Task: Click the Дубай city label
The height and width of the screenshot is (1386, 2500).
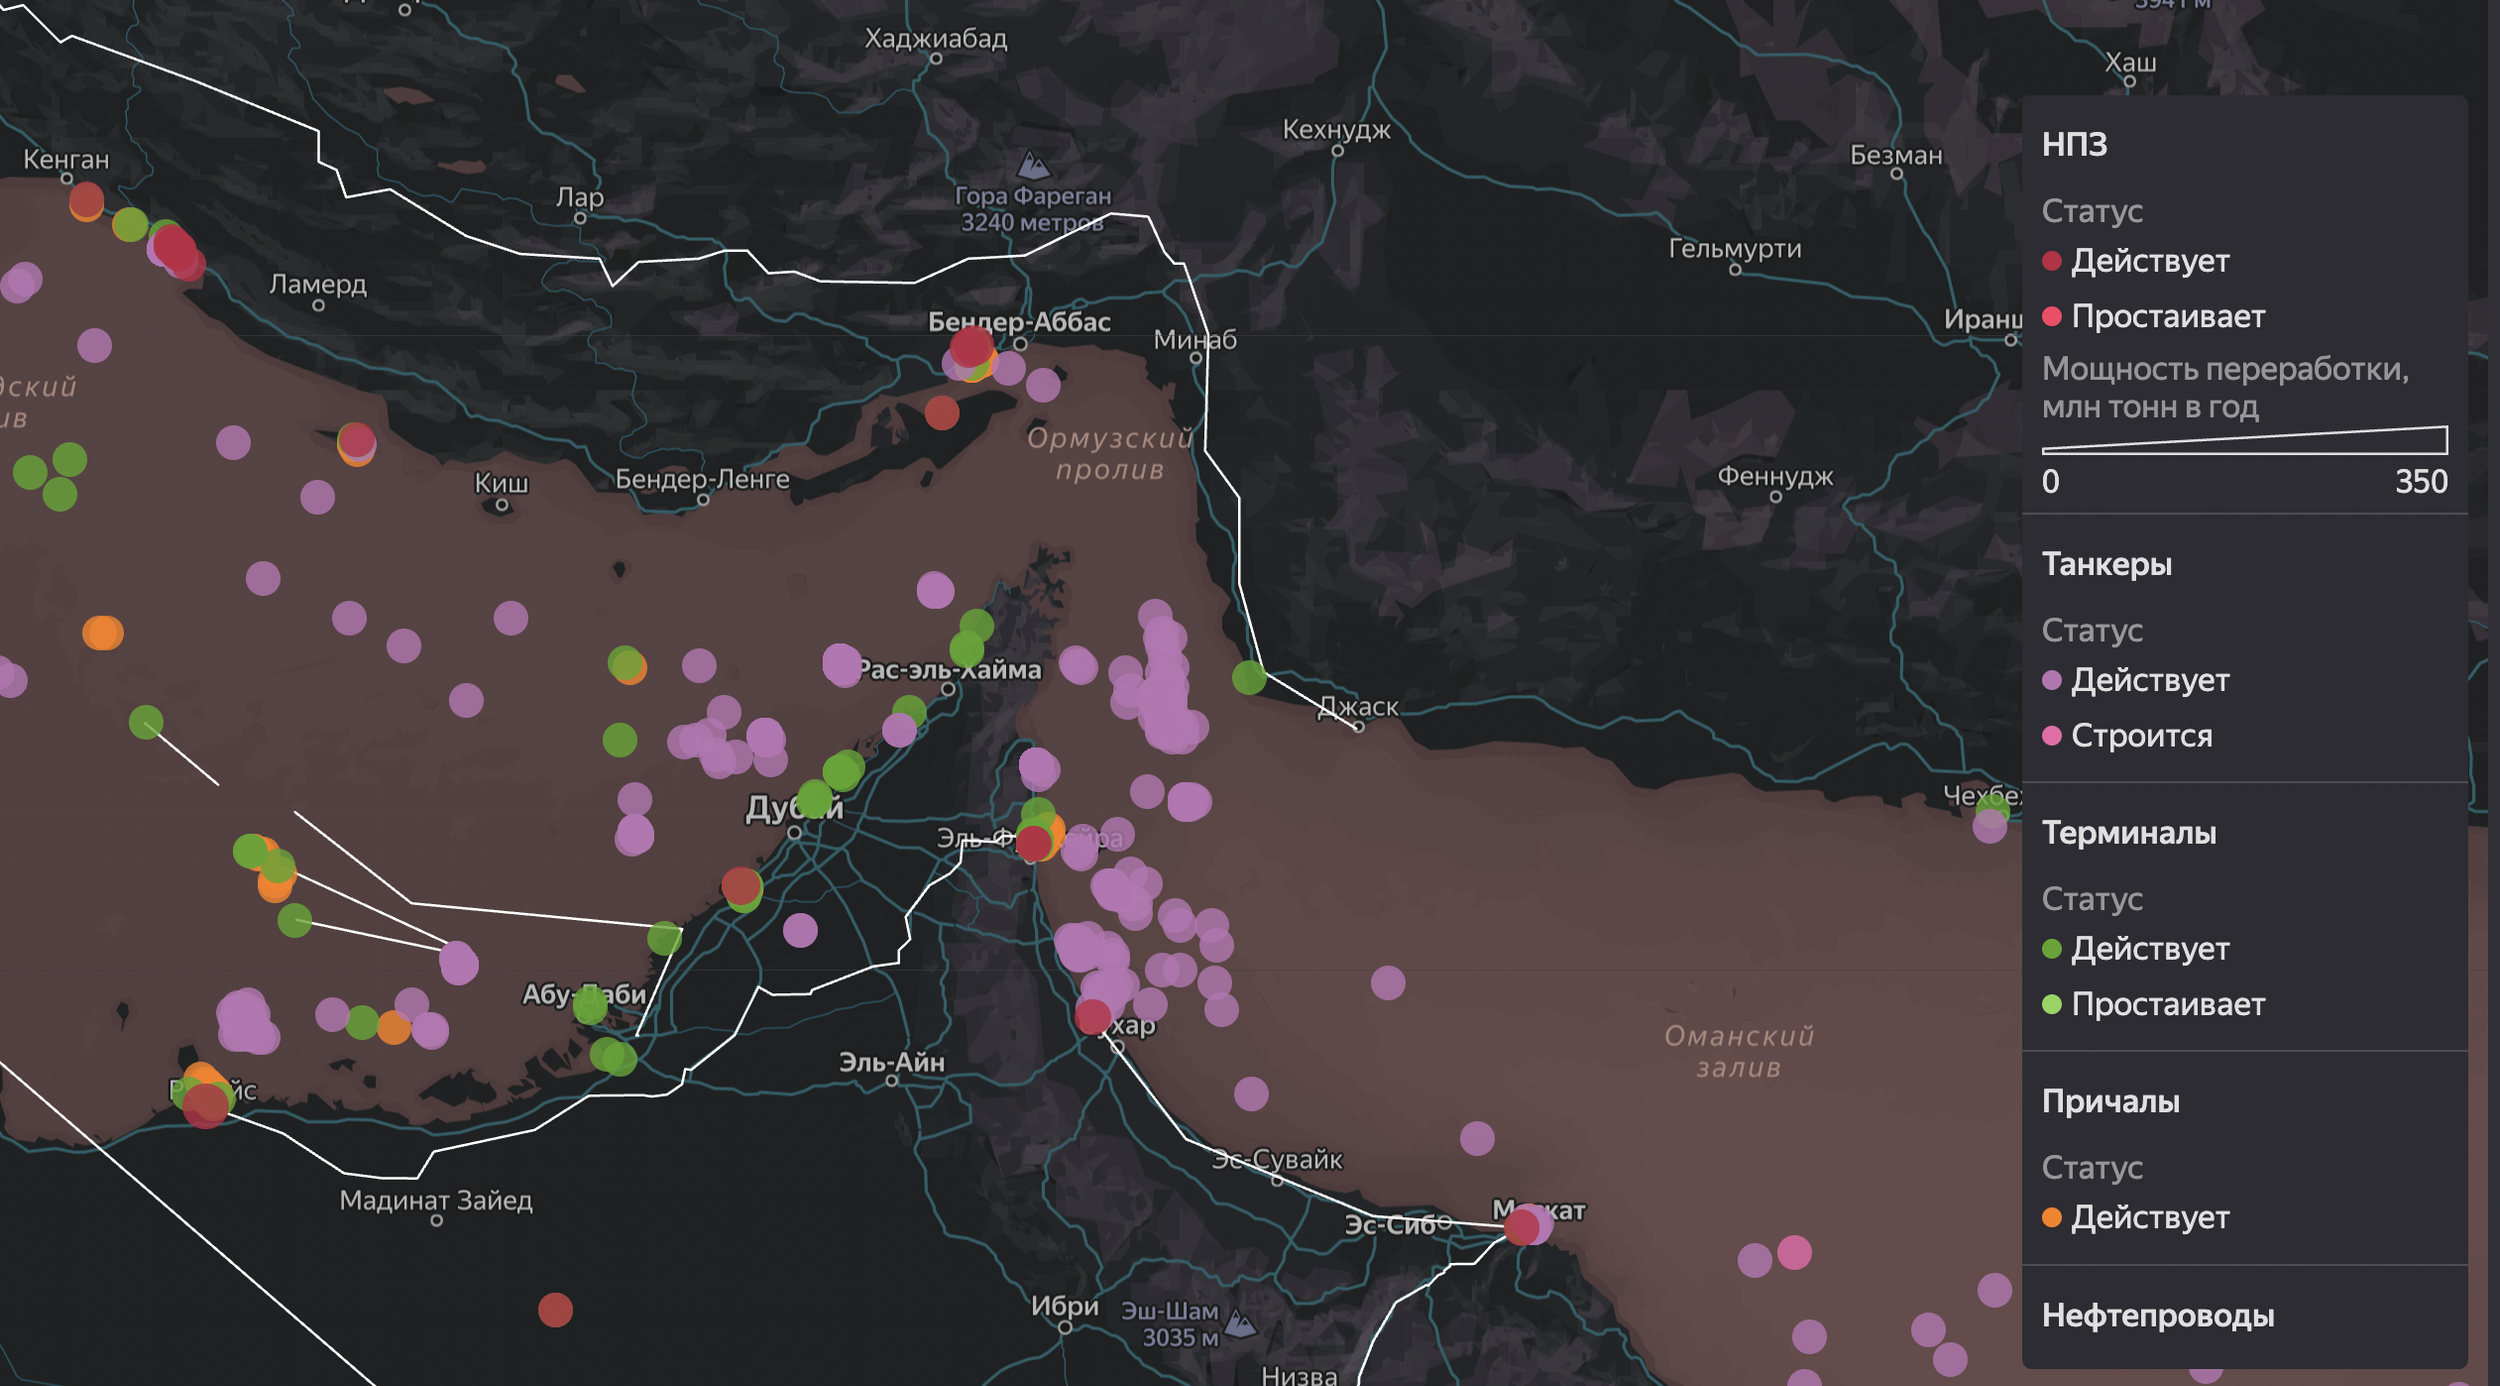Action: 779,808
